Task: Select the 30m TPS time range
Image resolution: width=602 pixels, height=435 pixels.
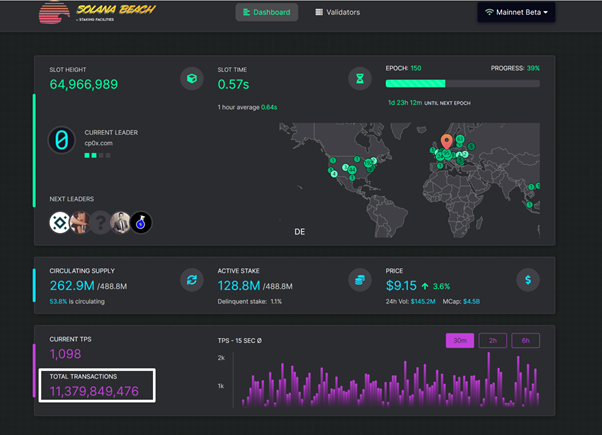Action: pos(460,340)
